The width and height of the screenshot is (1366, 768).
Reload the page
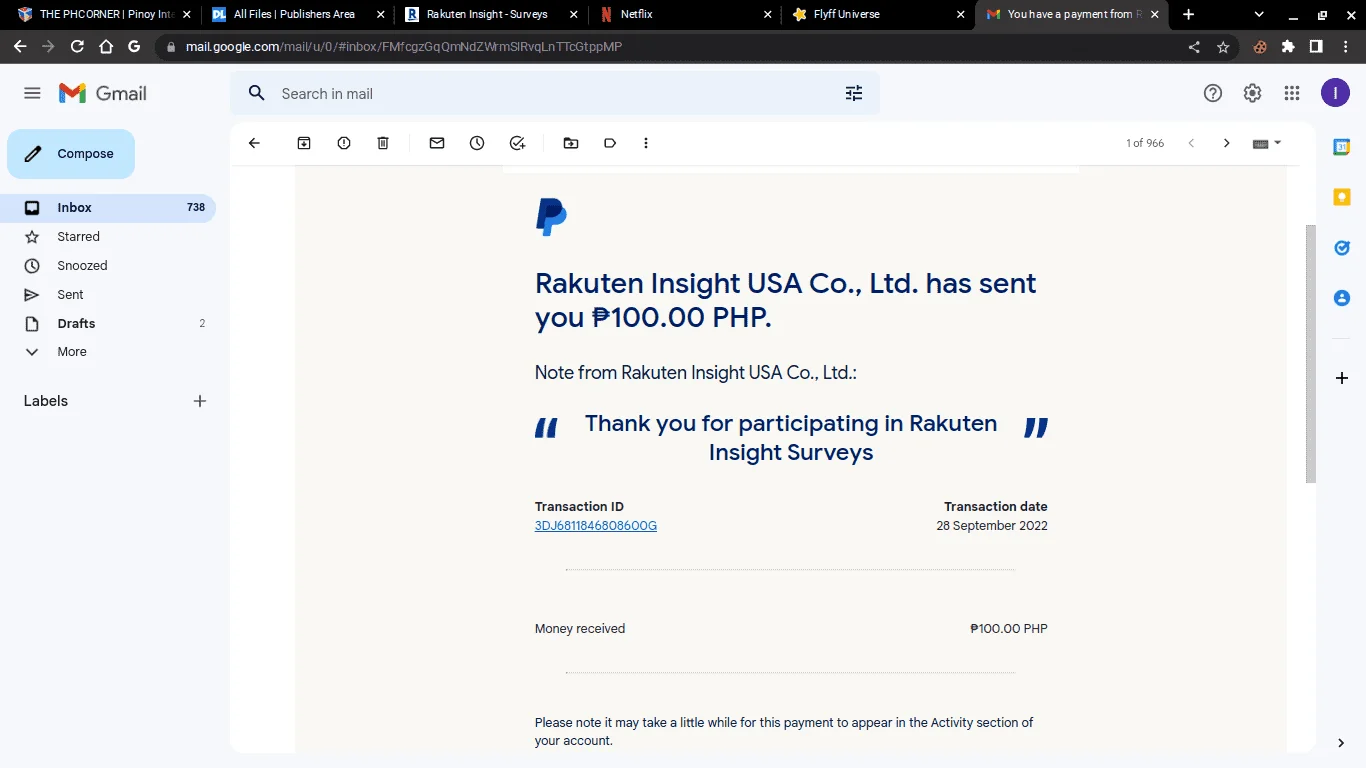coord(77,47)
